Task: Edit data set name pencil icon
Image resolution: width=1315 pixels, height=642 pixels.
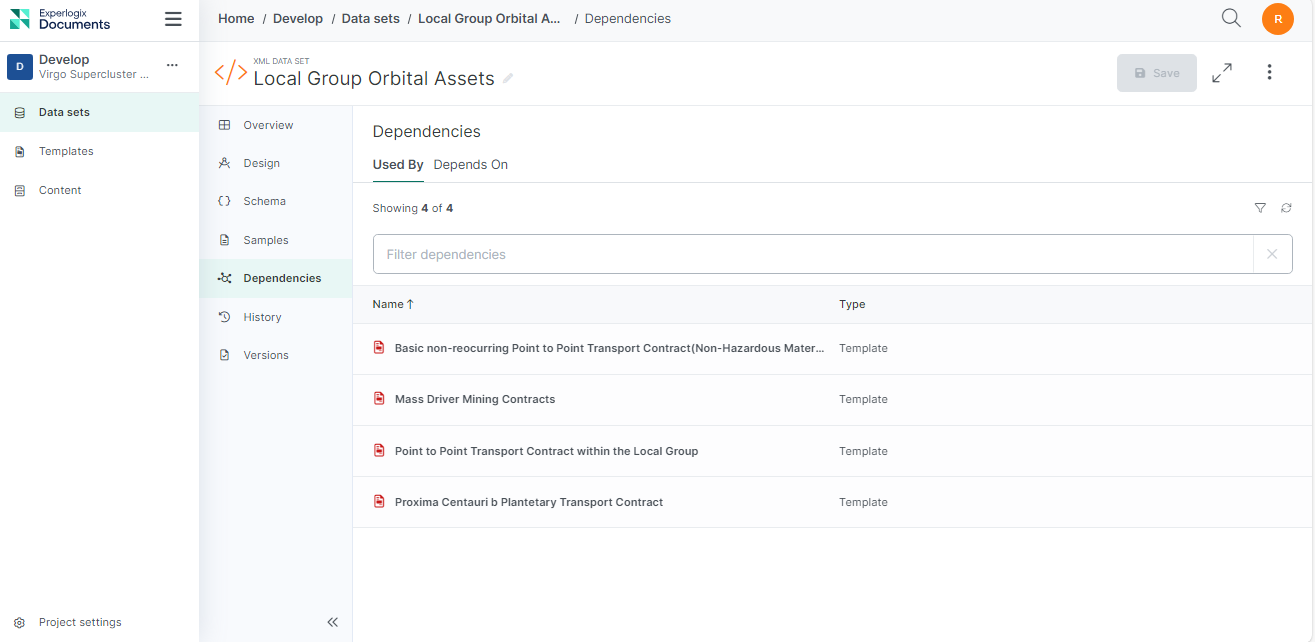Action: [x=508, y=79]
